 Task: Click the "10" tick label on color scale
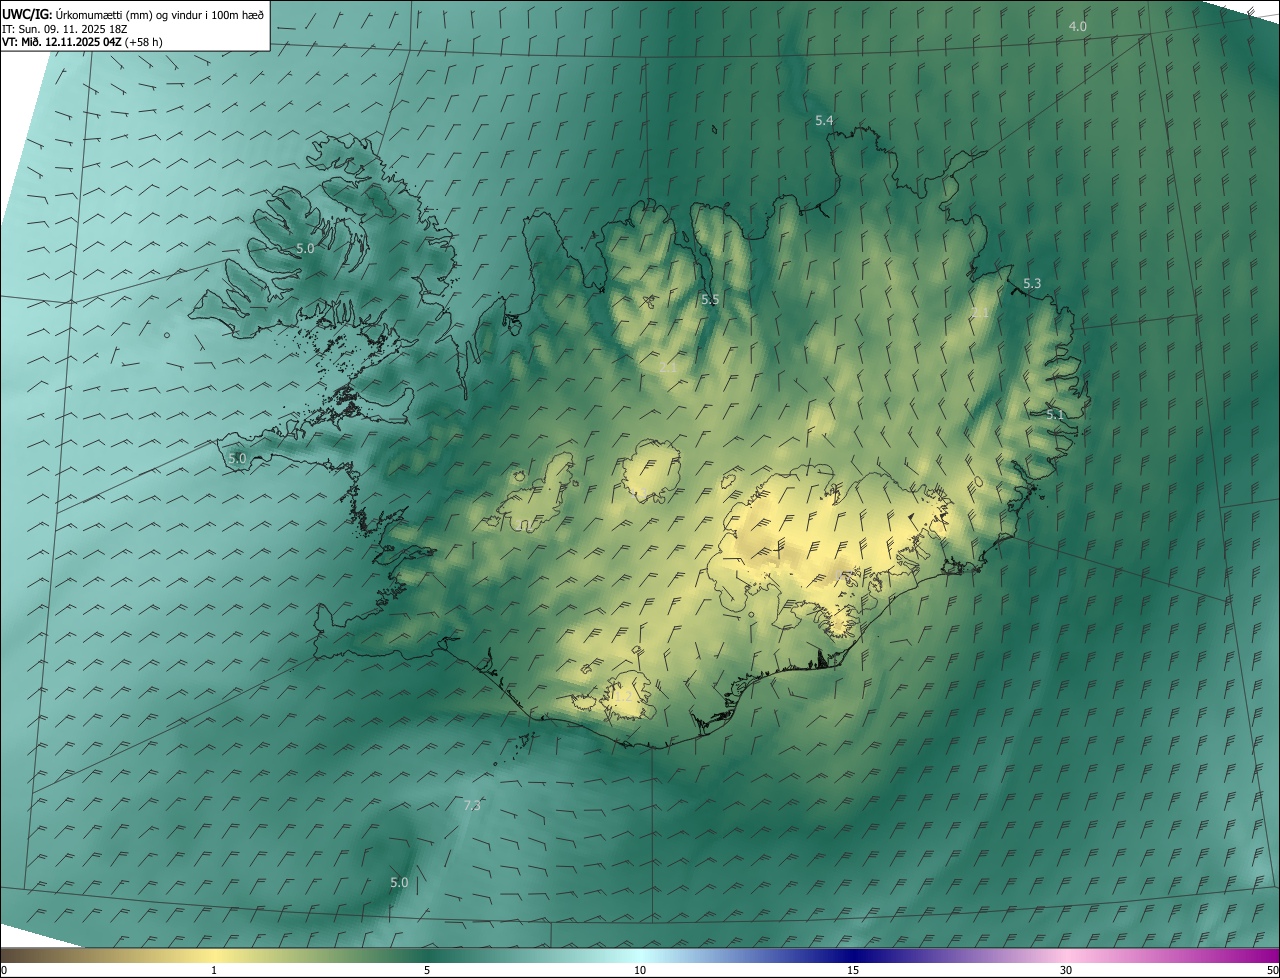click(640, 971)
